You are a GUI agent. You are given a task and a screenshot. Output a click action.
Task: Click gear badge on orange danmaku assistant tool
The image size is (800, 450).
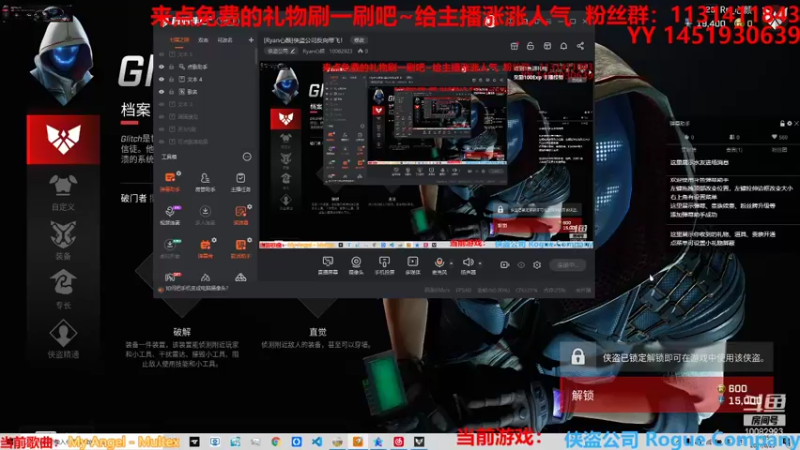179,173
